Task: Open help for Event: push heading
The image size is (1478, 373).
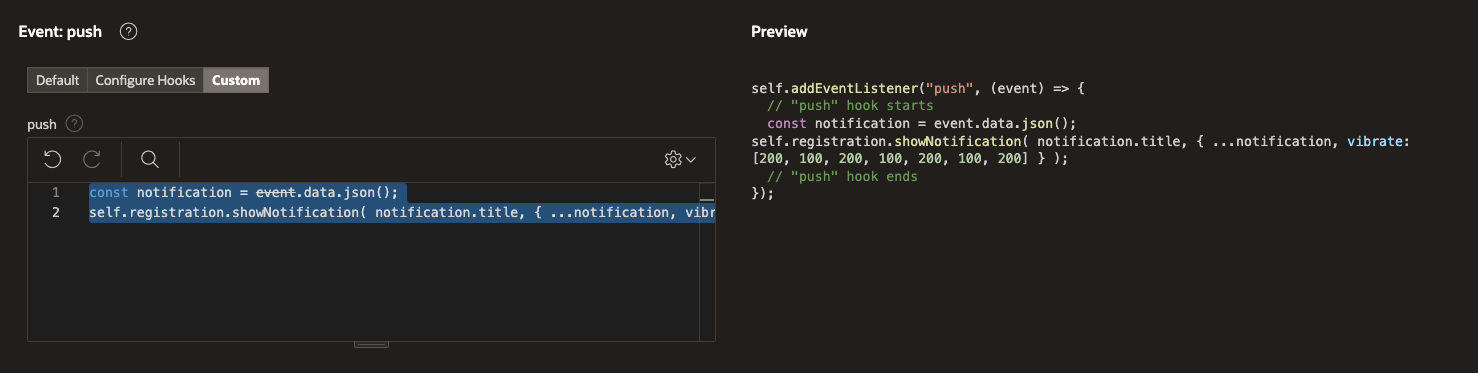Action: tap(128, 32)
